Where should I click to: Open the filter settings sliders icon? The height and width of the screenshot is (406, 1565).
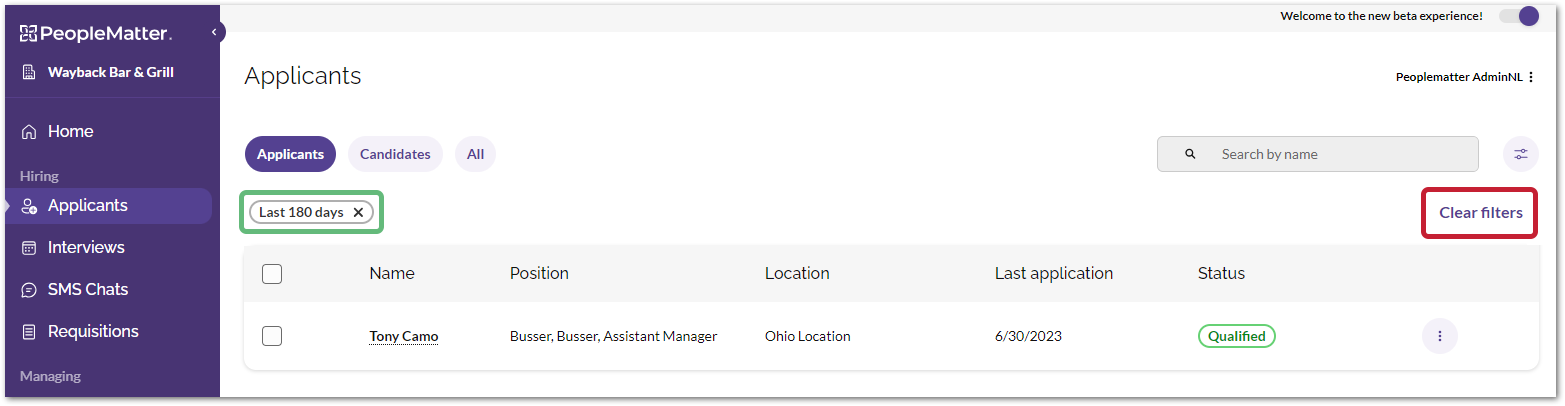1520,154
